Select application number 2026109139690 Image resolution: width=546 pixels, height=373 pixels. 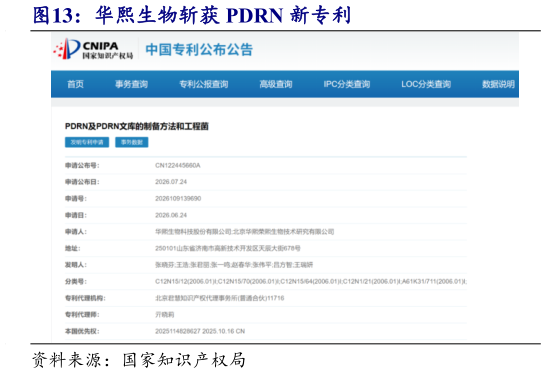point(178,199)
